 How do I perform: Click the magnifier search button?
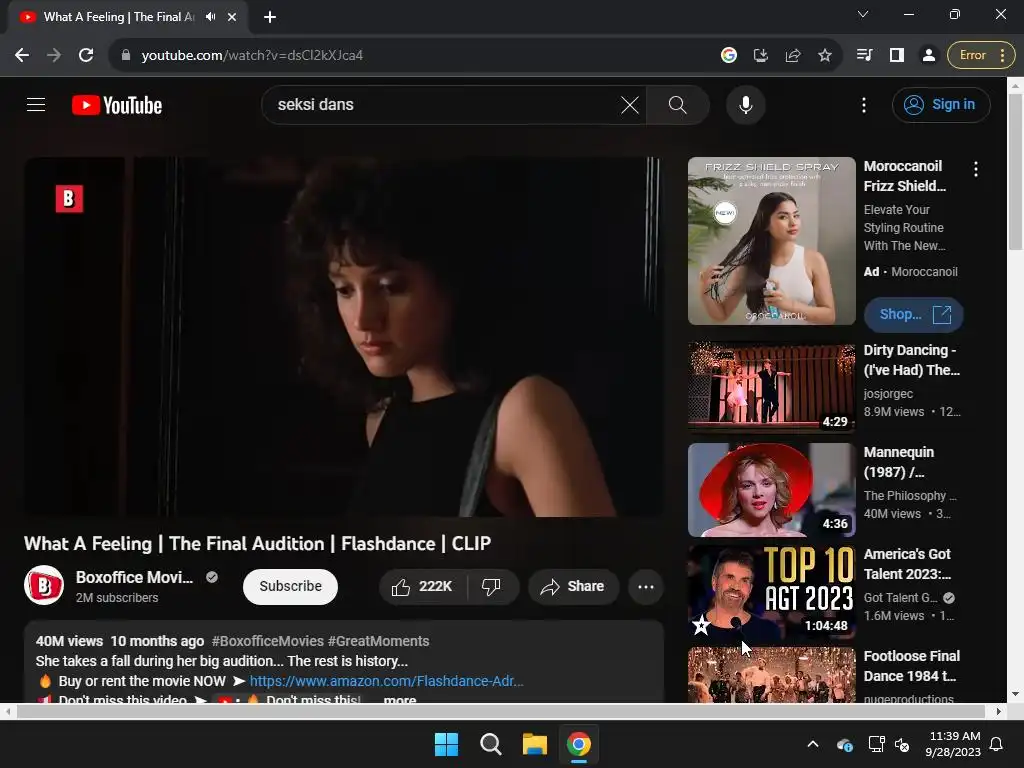(677, 105)
